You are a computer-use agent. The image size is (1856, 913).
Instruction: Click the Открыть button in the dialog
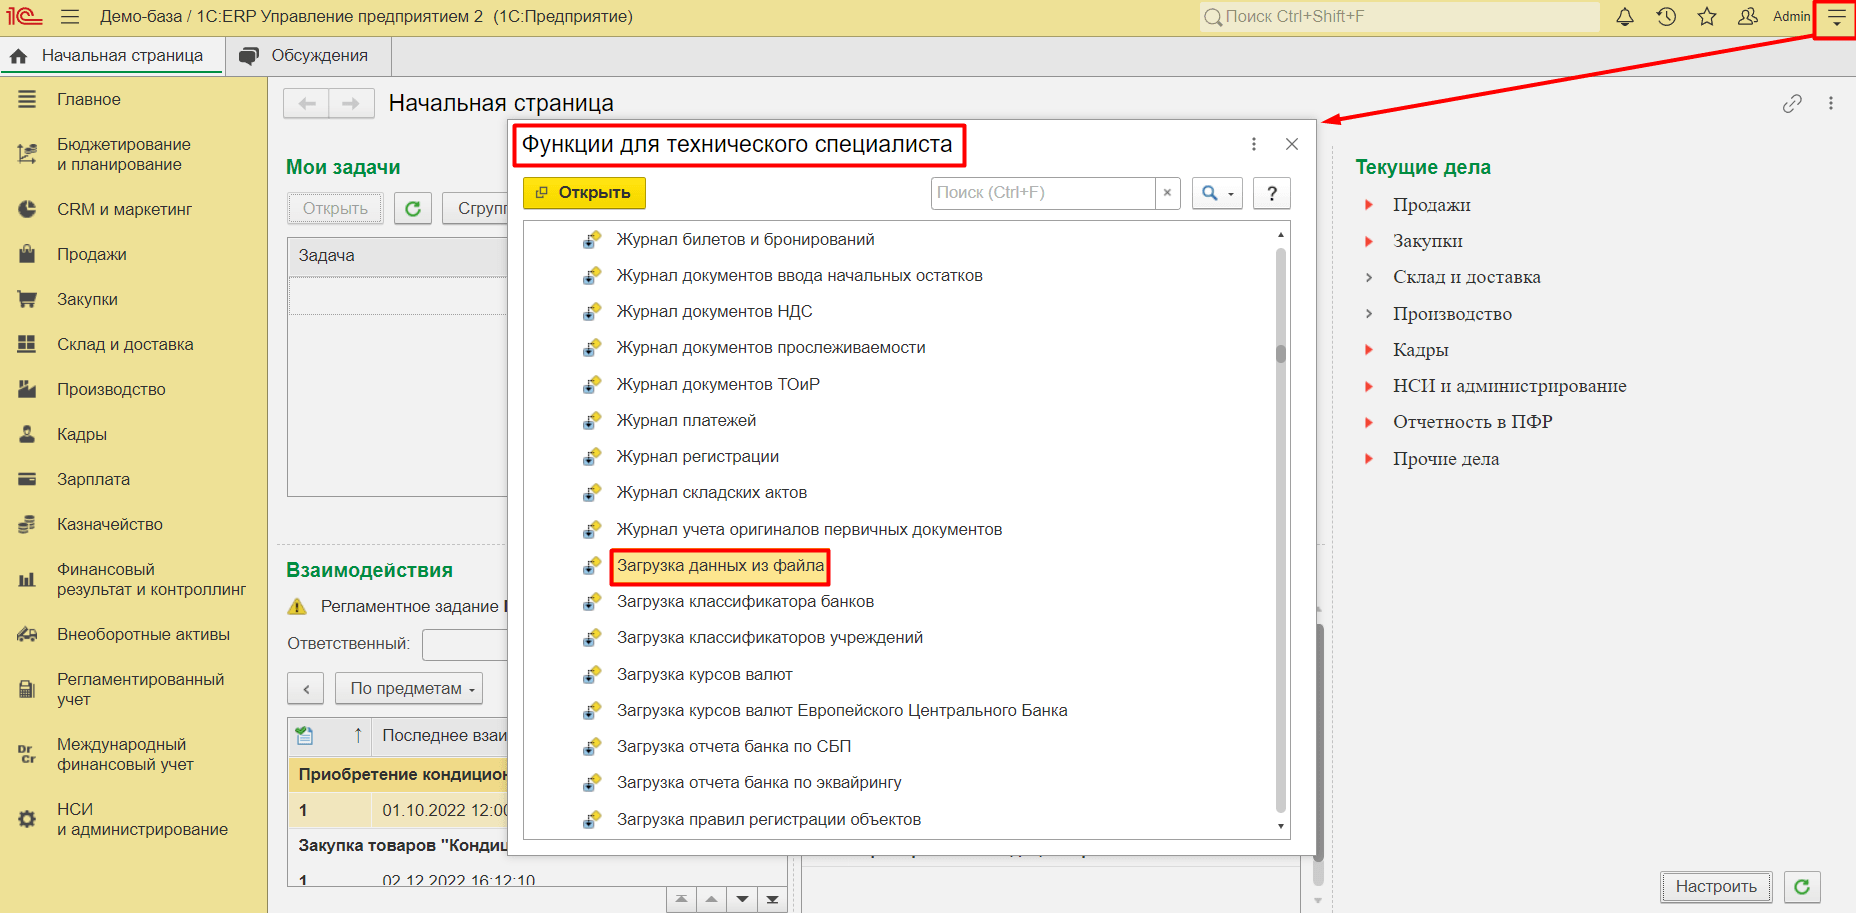point(584,192)
